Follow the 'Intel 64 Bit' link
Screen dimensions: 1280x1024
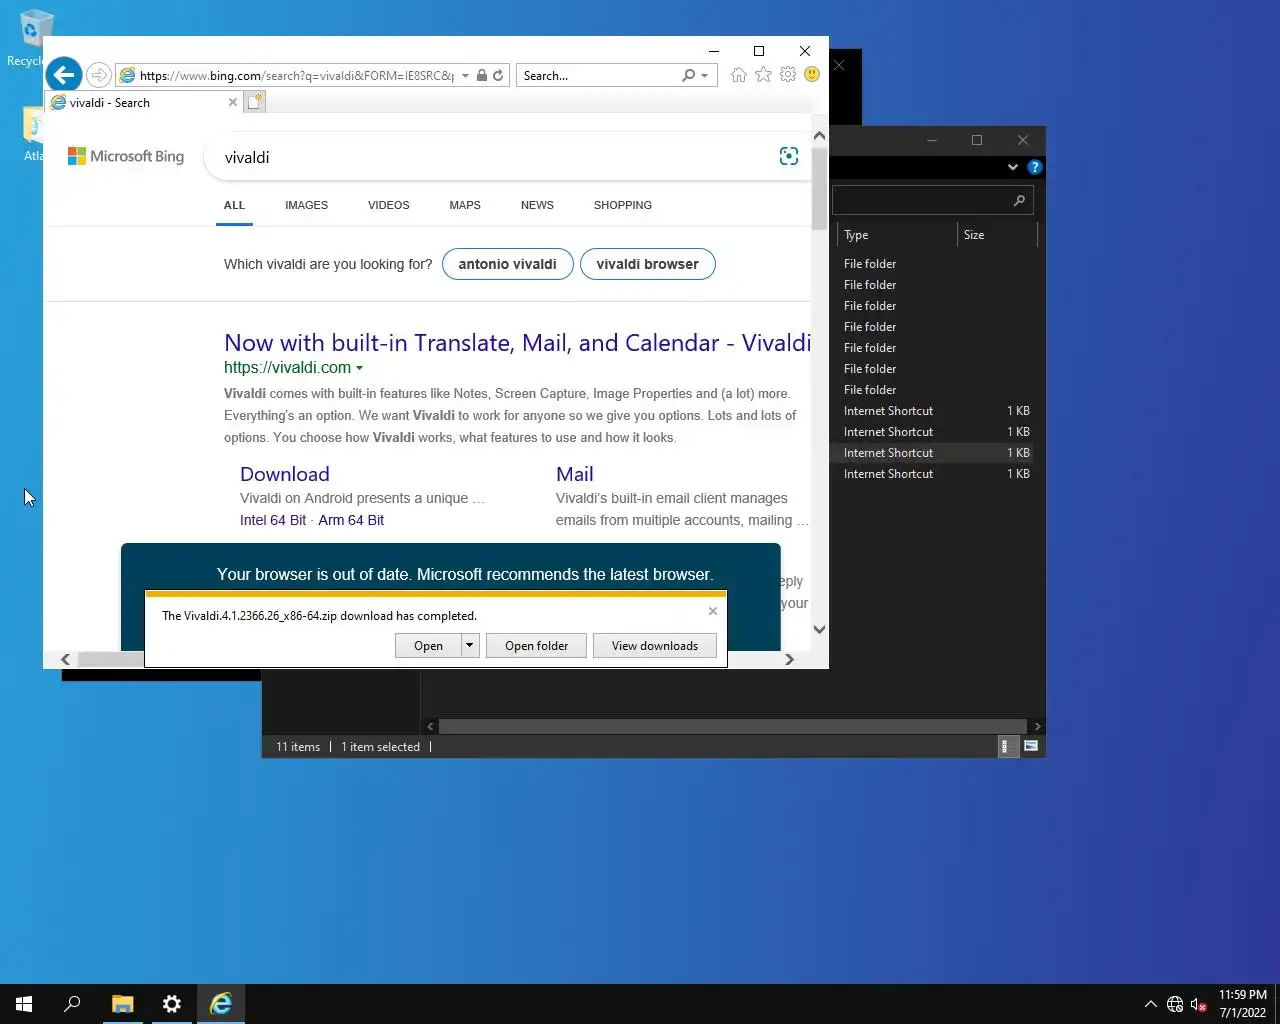pos(273,520)
